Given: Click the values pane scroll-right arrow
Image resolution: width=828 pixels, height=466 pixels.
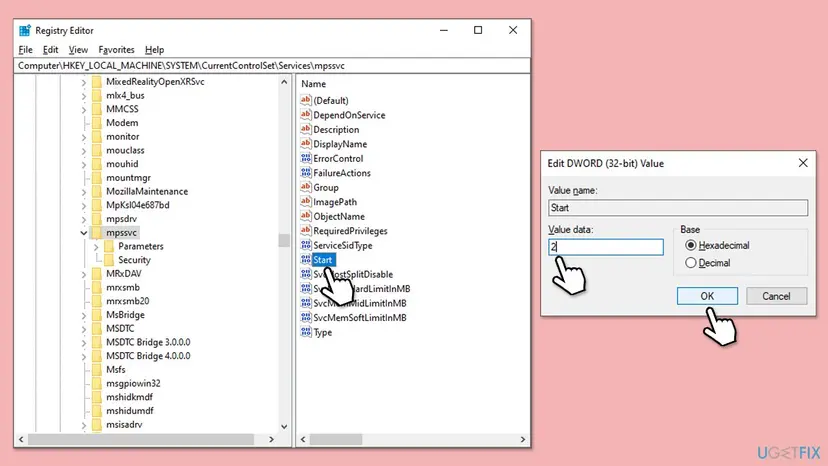Looking at the screenshot, I should (523, 439).
